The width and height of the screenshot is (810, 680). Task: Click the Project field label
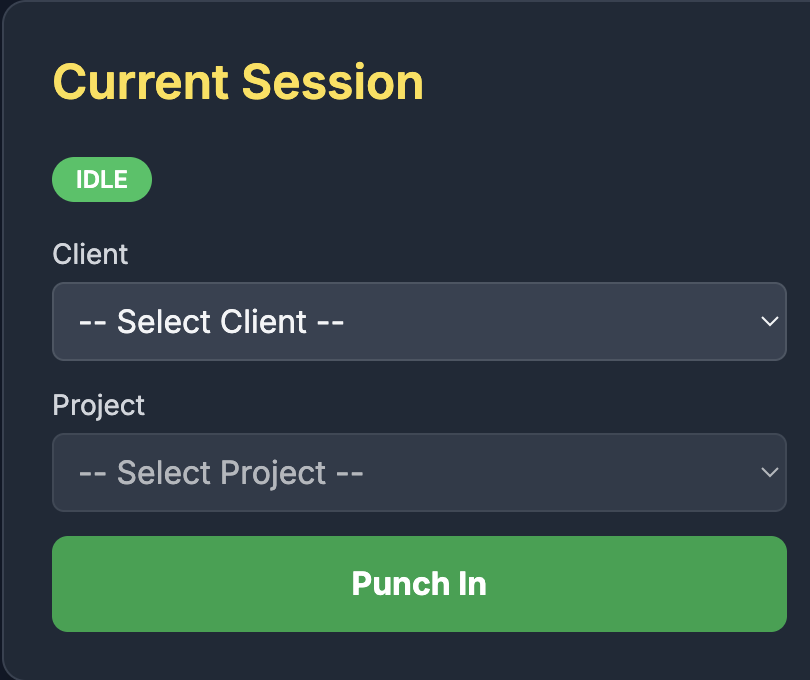coord(98,405)
